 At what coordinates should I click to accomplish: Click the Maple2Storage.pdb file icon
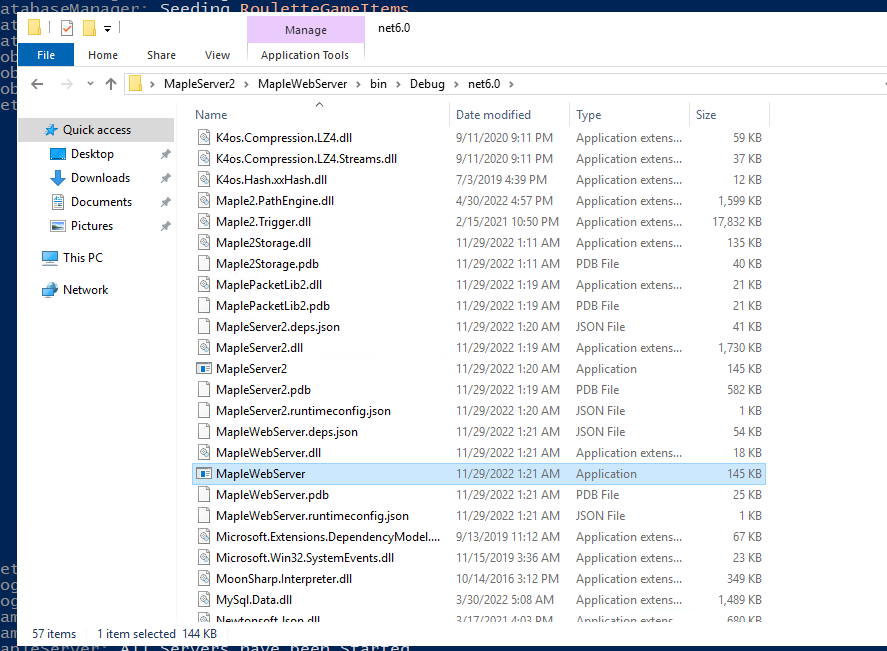tap(204, 264)
